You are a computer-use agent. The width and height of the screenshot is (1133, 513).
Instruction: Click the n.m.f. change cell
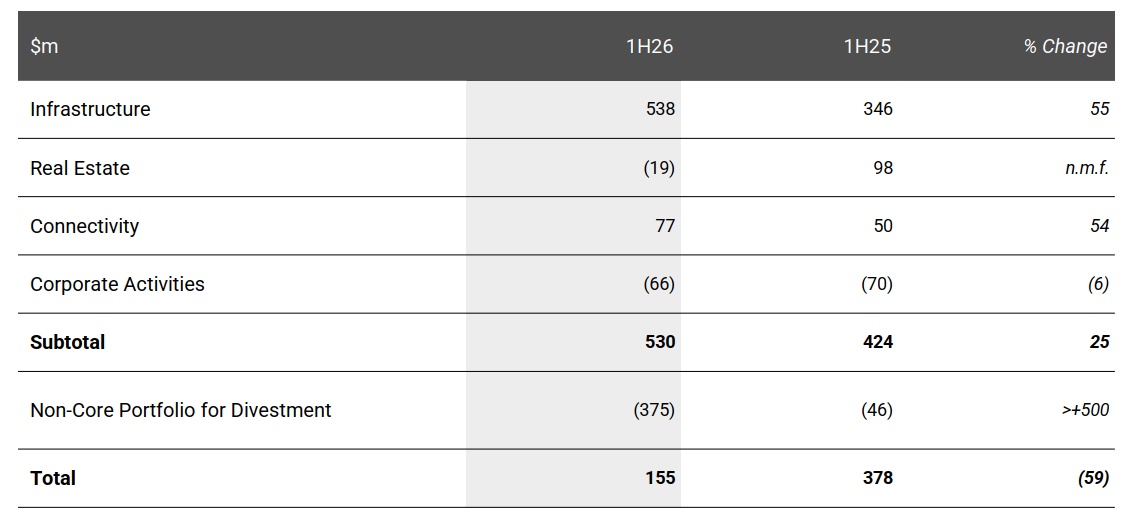(x=1087, y=168)
